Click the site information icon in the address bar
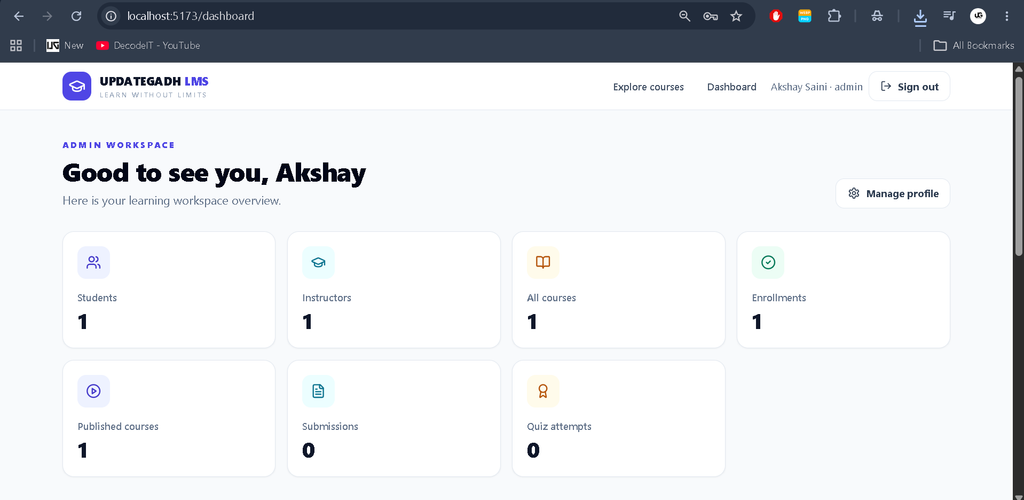 point(112,16)
